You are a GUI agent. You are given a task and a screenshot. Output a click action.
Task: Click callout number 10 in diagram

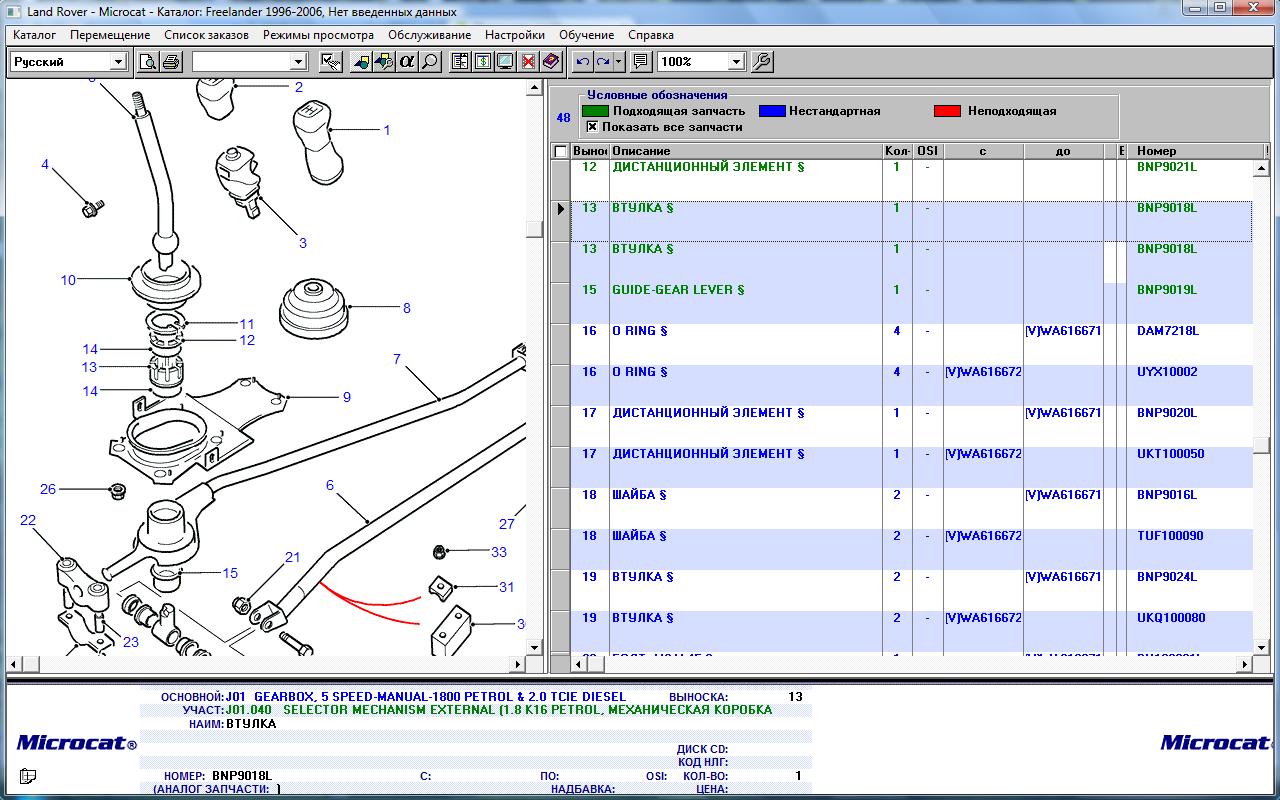coord(68,280)
